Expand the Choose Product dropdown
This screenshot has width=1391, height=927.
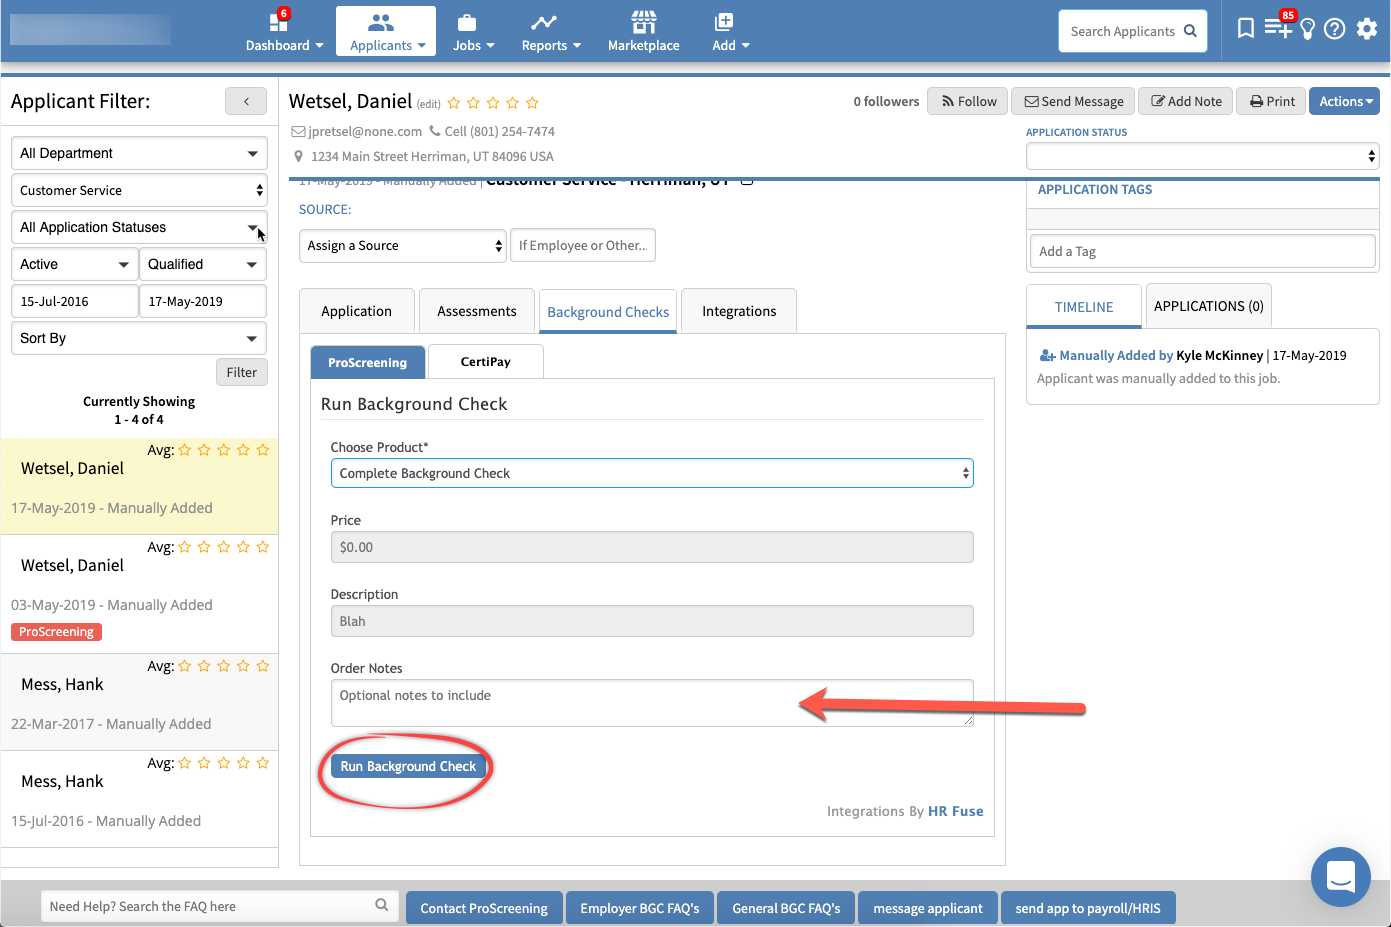[651, 473]
